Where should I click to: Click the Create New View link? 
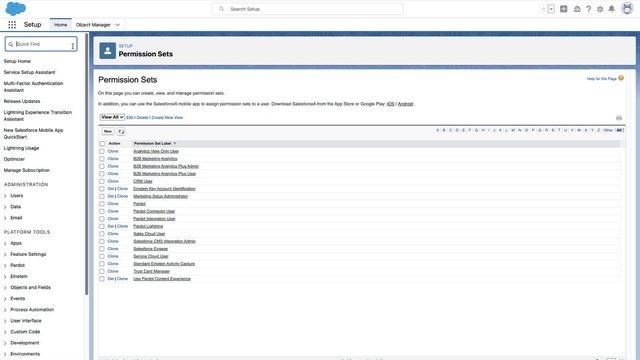pyautogui.click(x=167, y=118)
